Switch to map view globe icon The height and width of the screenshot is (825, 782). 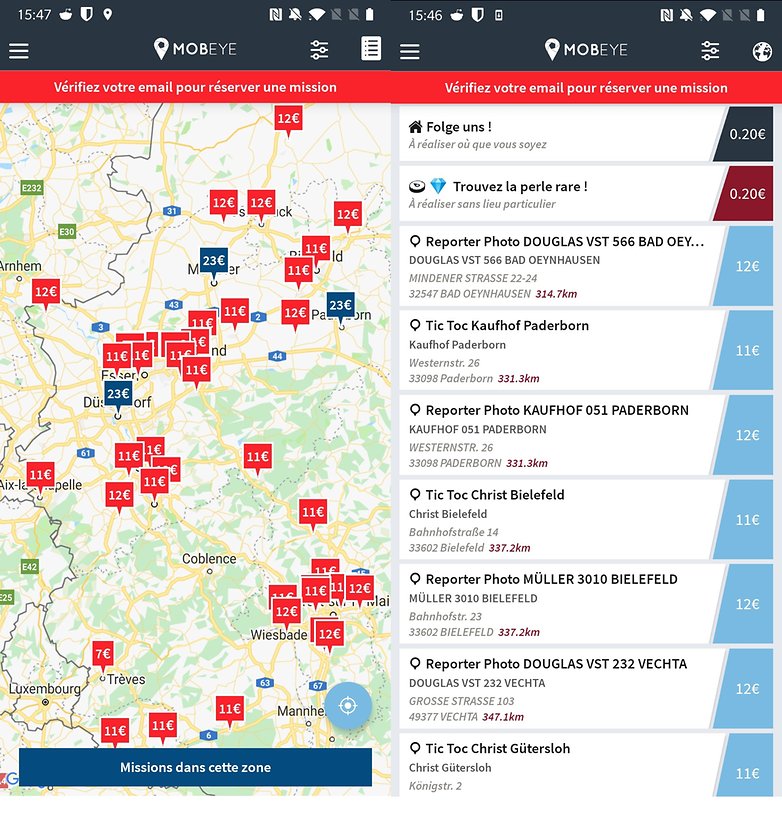(x=762, y=51)
